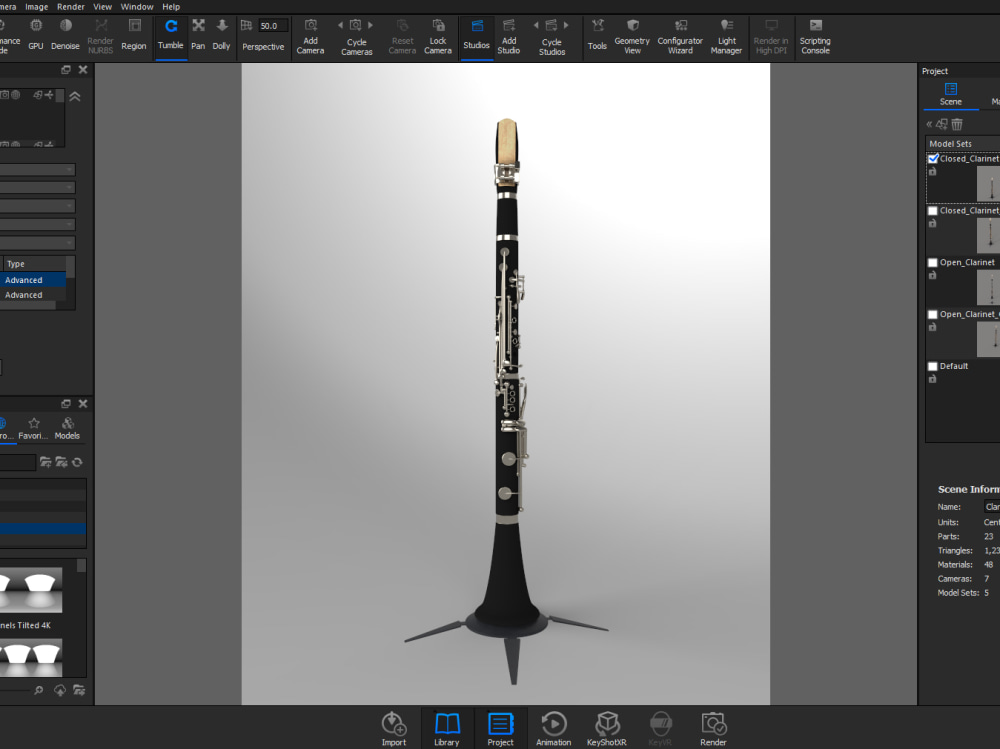Click the Cycle Cameras next arrow

pyautogui.click(x=370, y=25)
